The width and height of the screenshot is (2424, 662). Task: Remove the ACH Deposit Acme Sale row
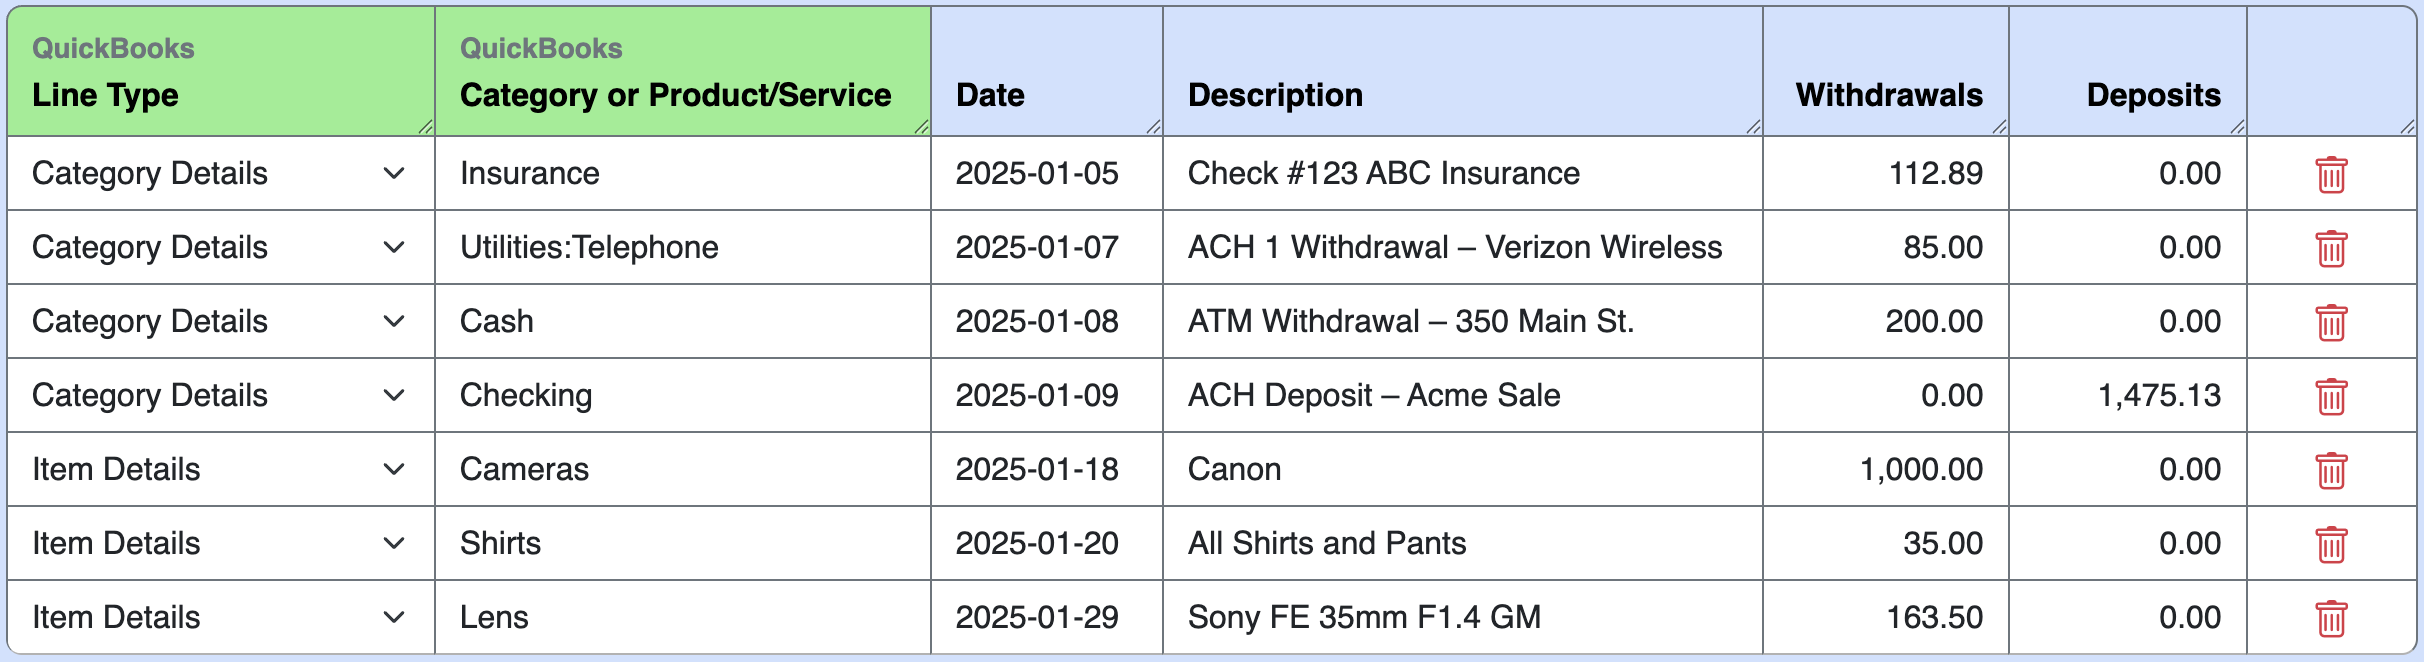coord(2331,397)
